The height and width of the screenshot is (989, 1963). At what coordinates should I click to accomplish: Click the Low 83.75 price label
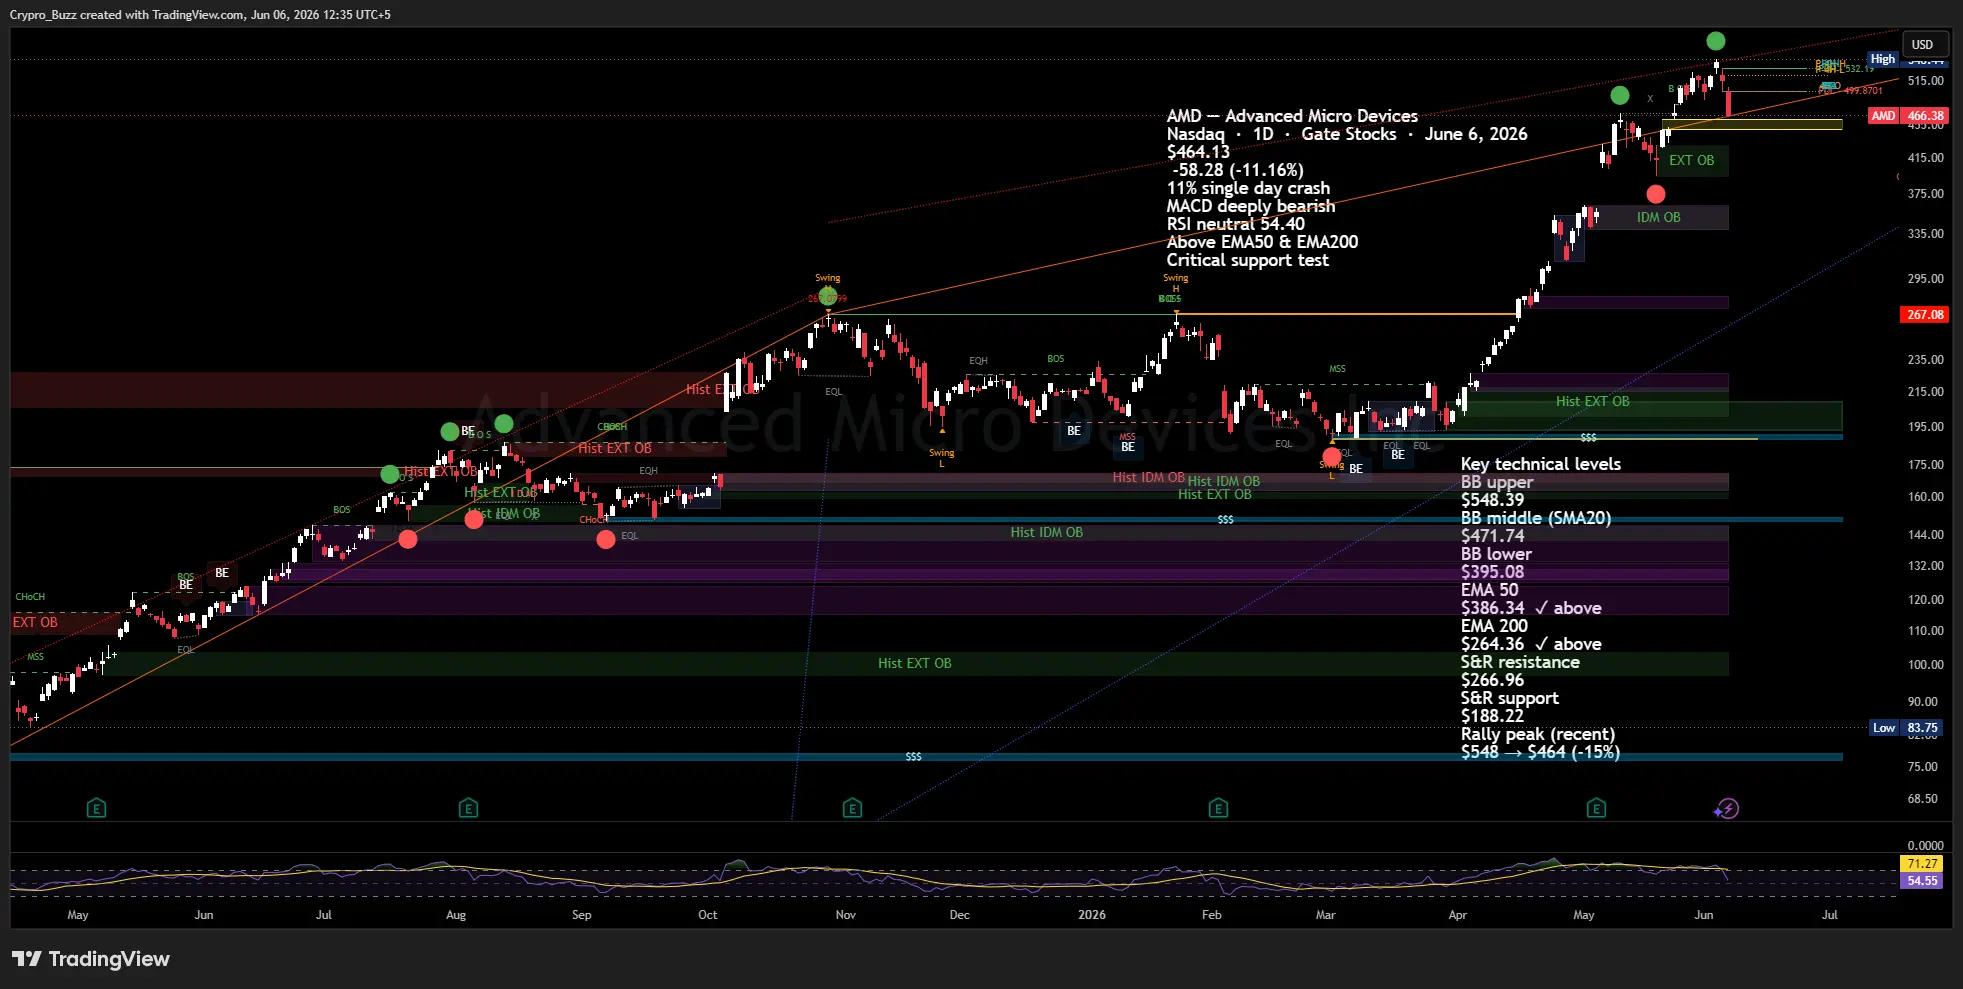click(1906, 728)
